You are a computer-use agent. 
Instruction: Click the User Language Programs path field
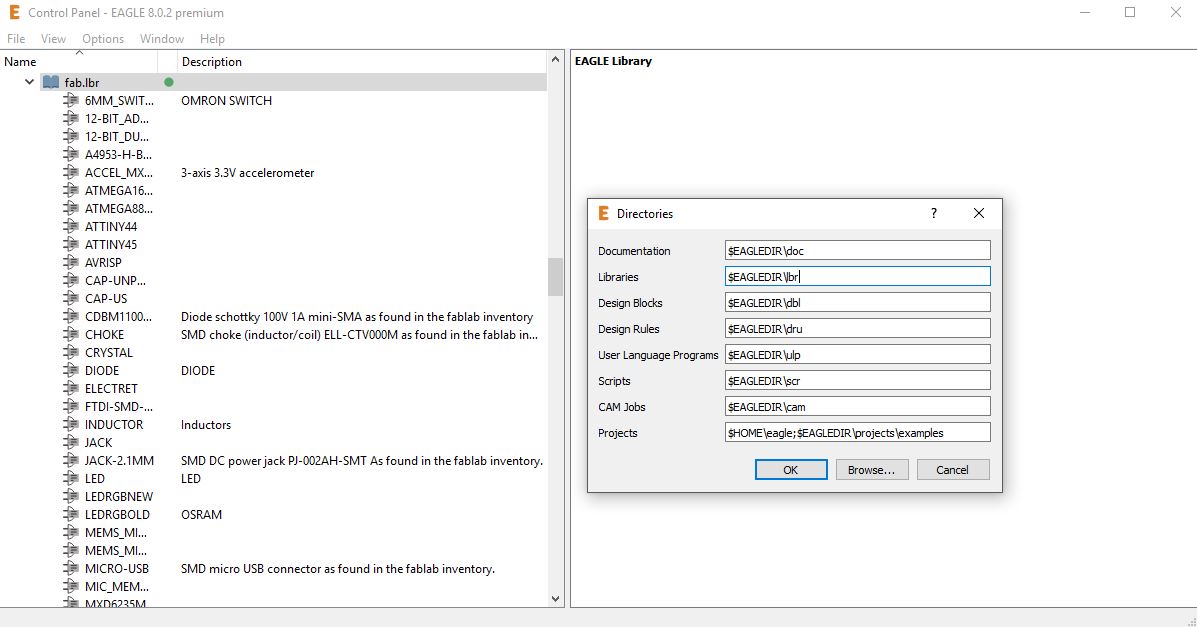[857, 354]
